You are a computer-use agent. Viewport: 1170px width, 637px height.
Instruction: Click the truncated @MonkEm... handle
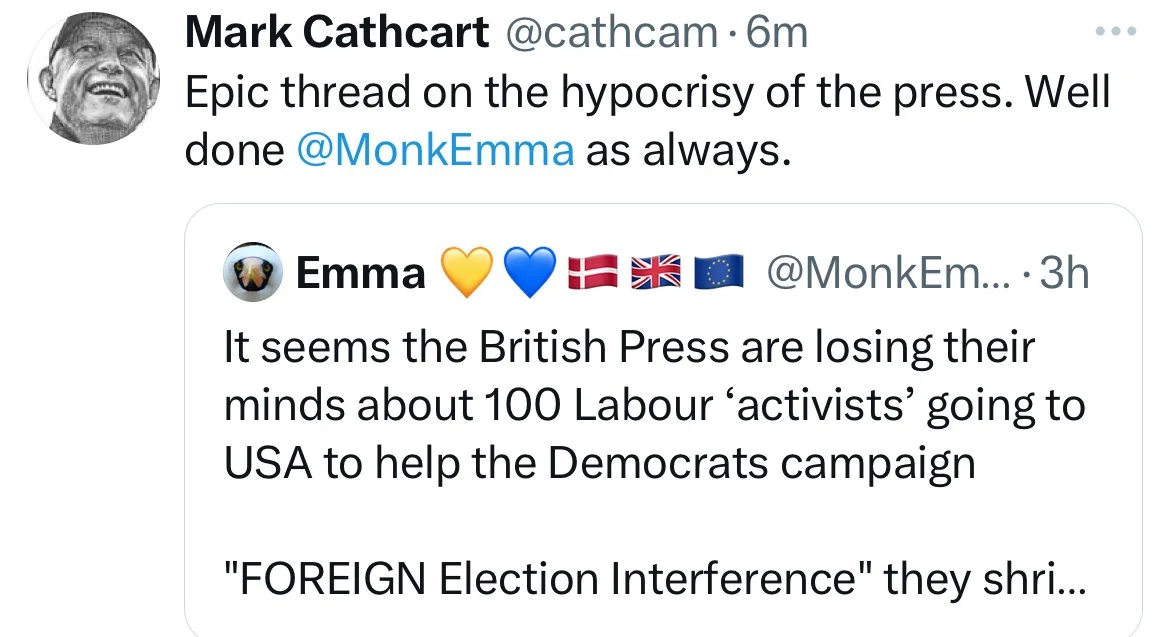(887, 273)
